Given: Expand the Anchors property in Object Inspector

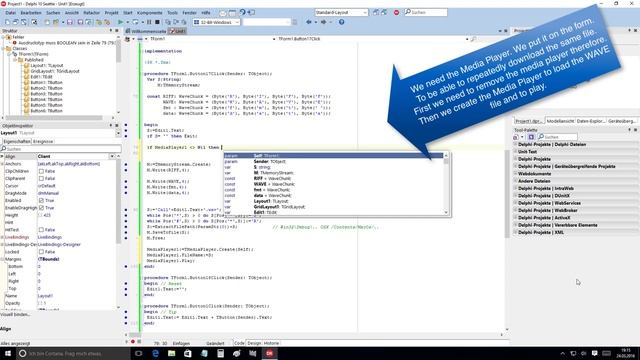Looking at the screenshot, I should point(2,164).
